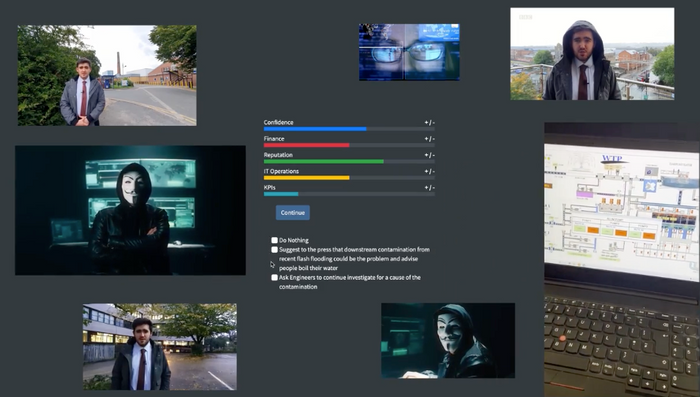Viewport: 700px width, 397px height.
Task: Open the masked hacker with crossed arms image
Action: pyautogui.click(x=130, y=210)
